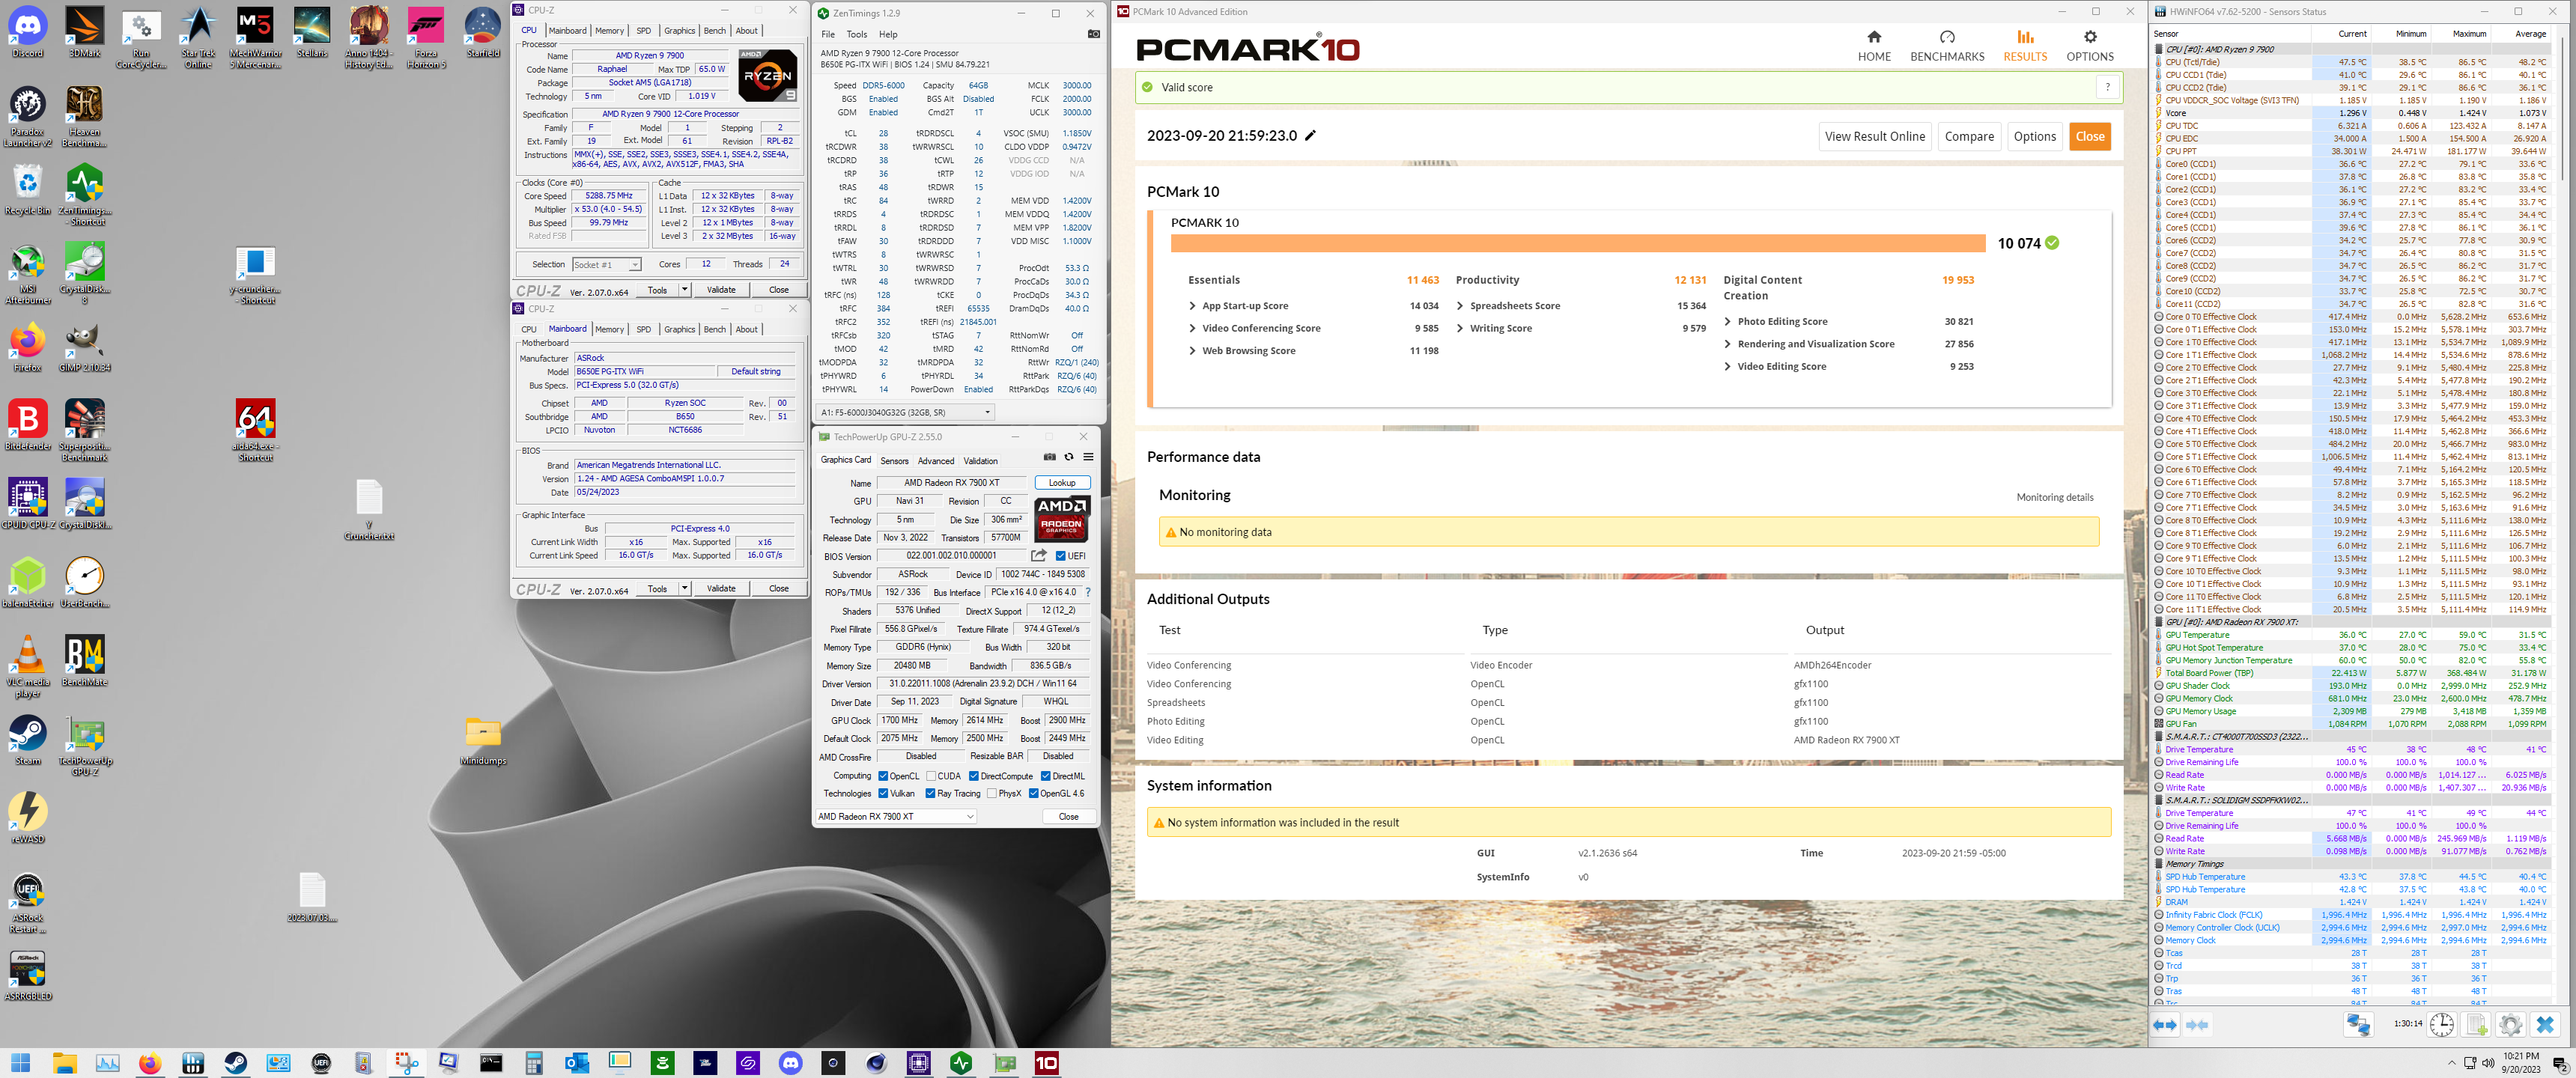This screenshot has width=2576, height=1078.
Task: Switch to Memory tab in top CPU-Z
Action: pos(609,31)
